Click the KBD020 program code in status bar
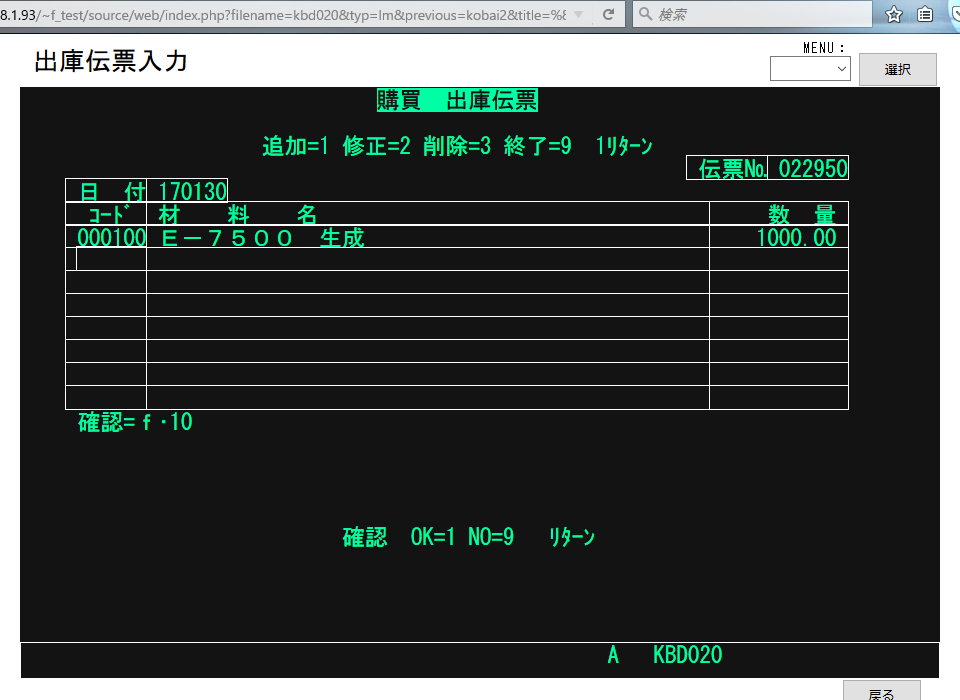Viewport: 960px width, 700px height. point(687,656)
